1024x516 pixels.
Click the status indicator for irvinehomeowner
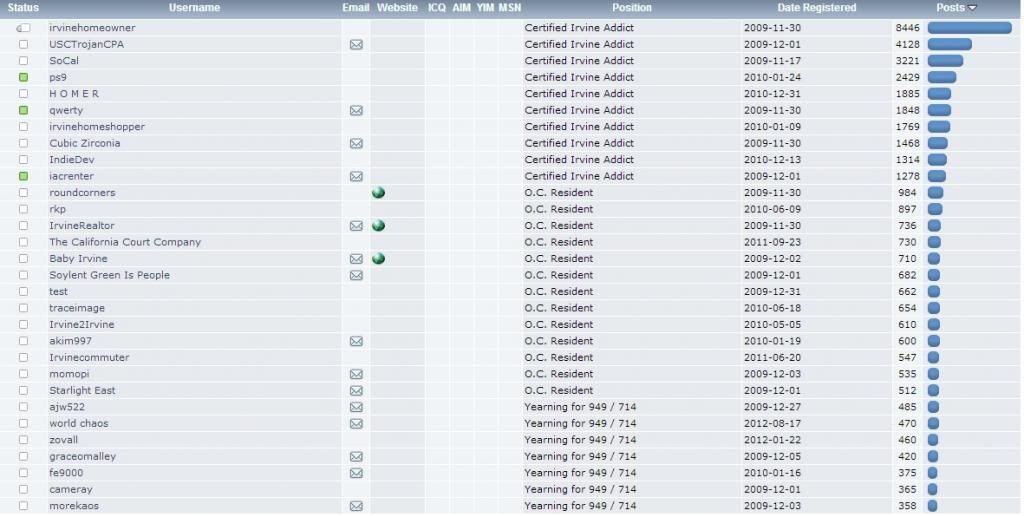[24, 28]
